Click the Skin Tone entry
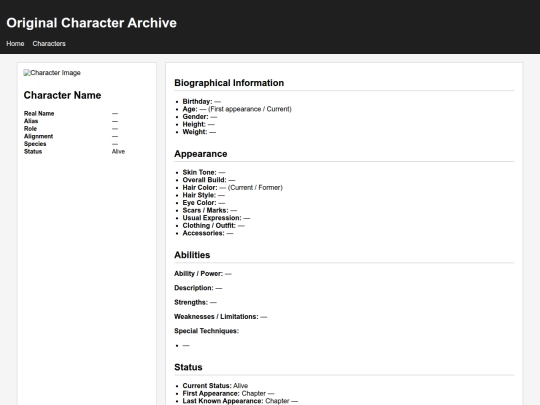The height and width of the screenshot is (405, 540). click(204, 172)
